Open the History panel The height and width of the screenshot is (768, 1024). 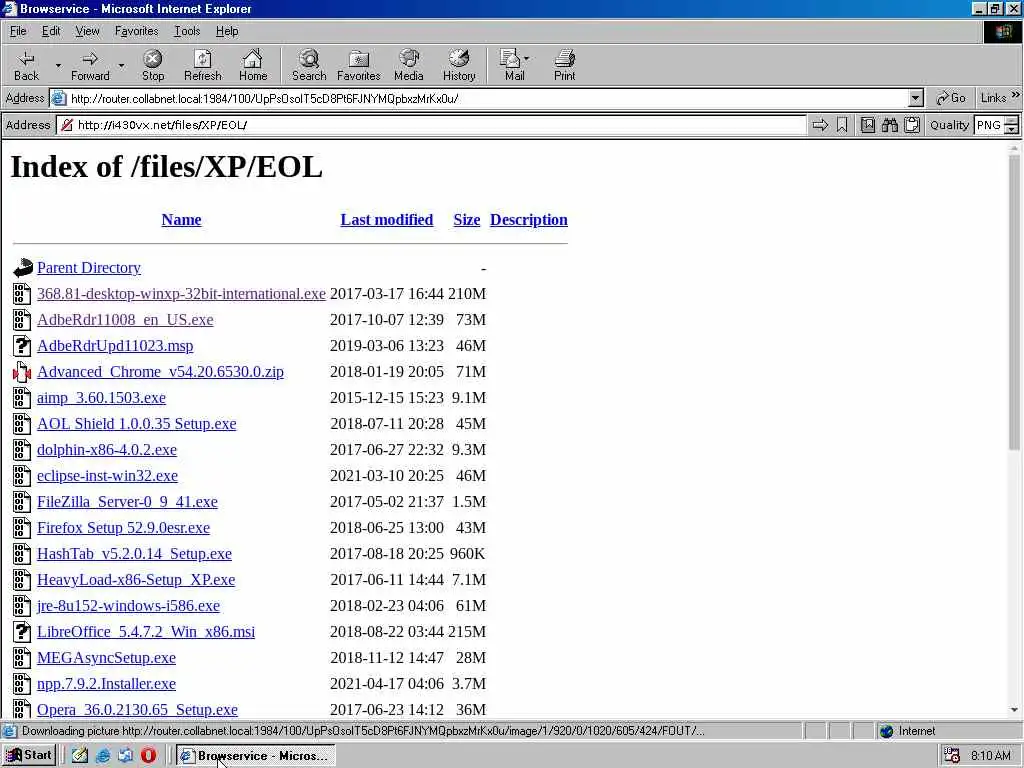459,65
